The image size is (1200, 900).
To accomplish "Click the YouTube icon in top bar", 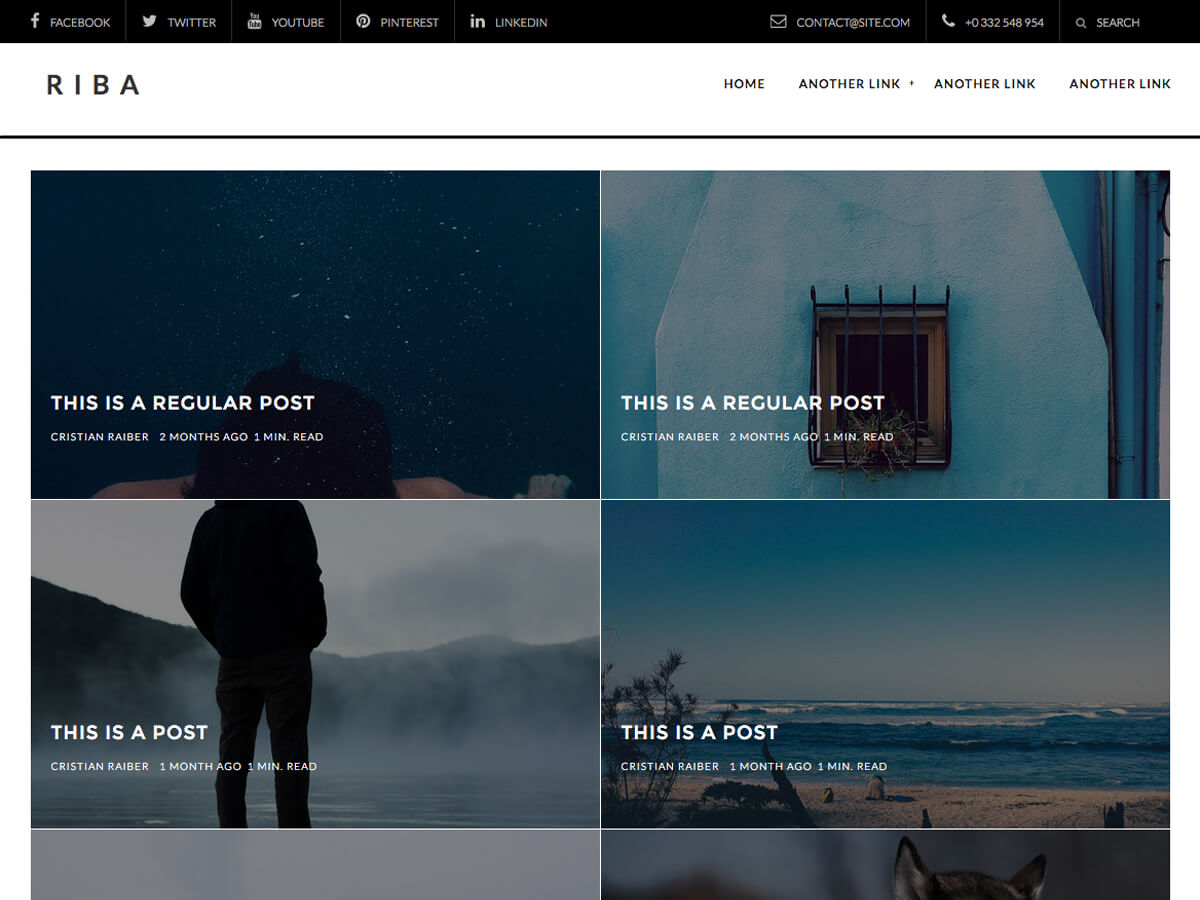I will pyautogui.click(x=254, y=21).
